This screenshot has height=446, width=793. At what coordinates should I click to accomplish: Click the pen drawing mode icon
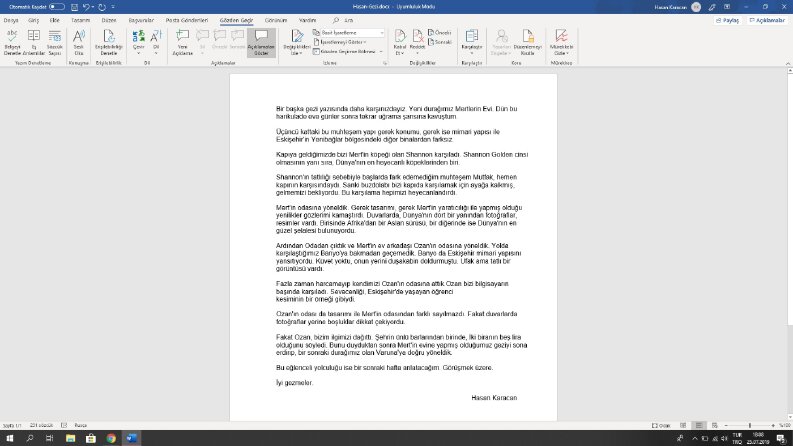712,7
